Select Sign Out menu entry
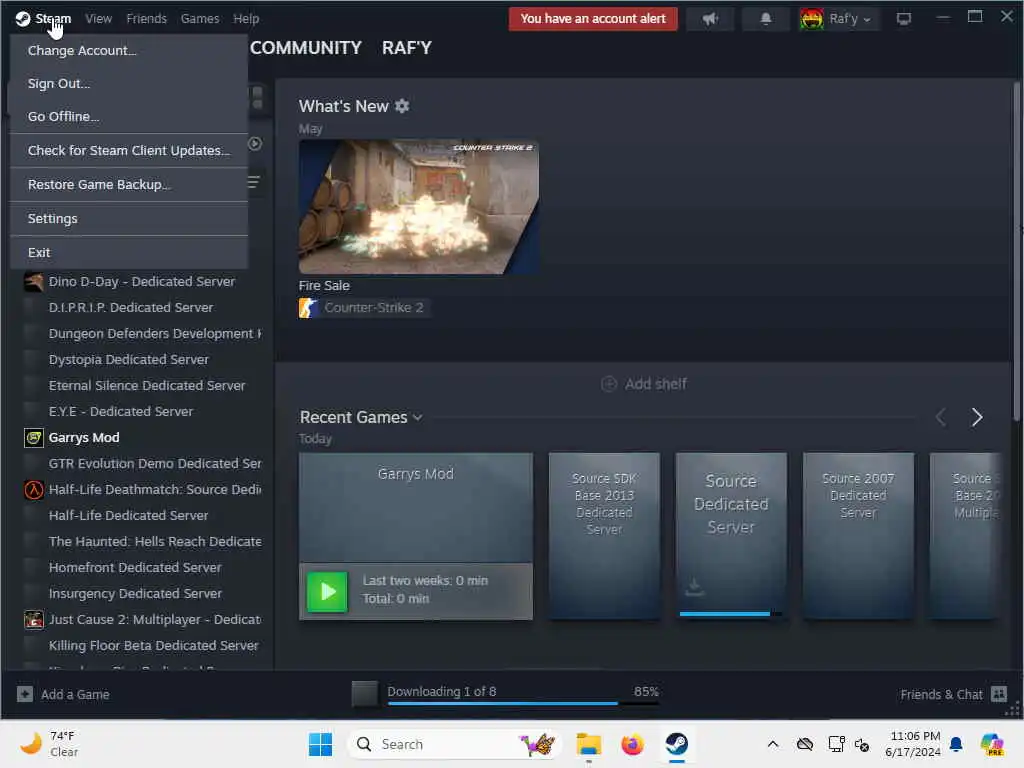 (x=129, y=83)
